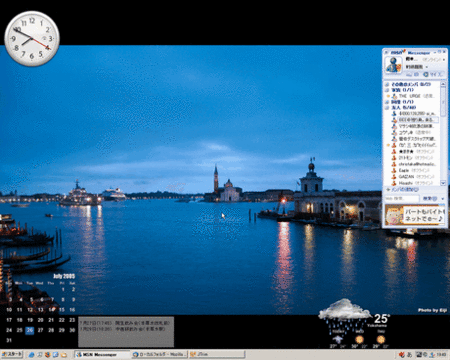Click the schedule memo note panel
This screenshot has height=360, width=450.
pyautogui.click(x=126, y=332)
